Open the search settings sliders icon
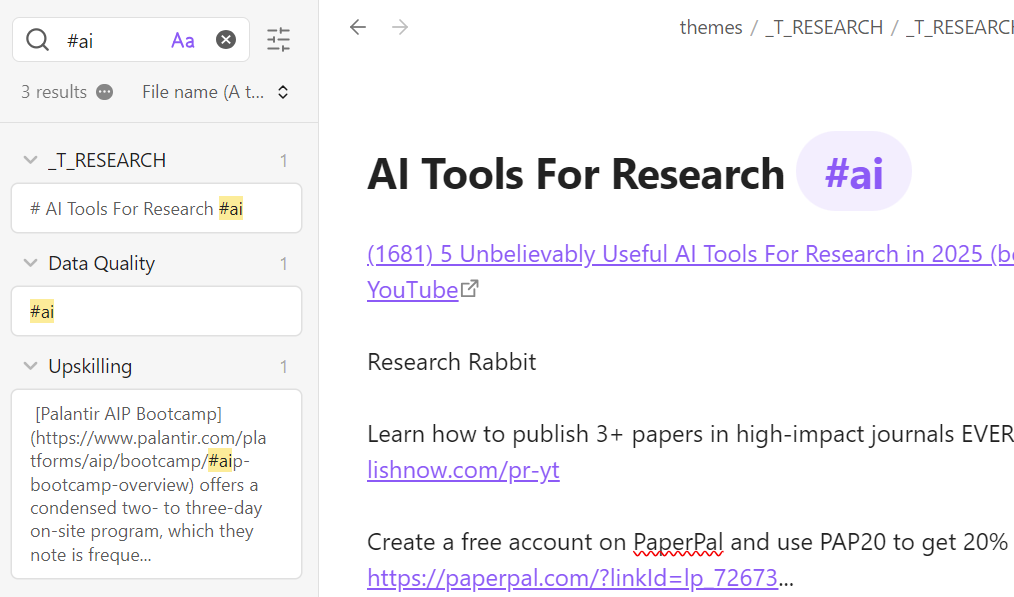 (278, 40)
